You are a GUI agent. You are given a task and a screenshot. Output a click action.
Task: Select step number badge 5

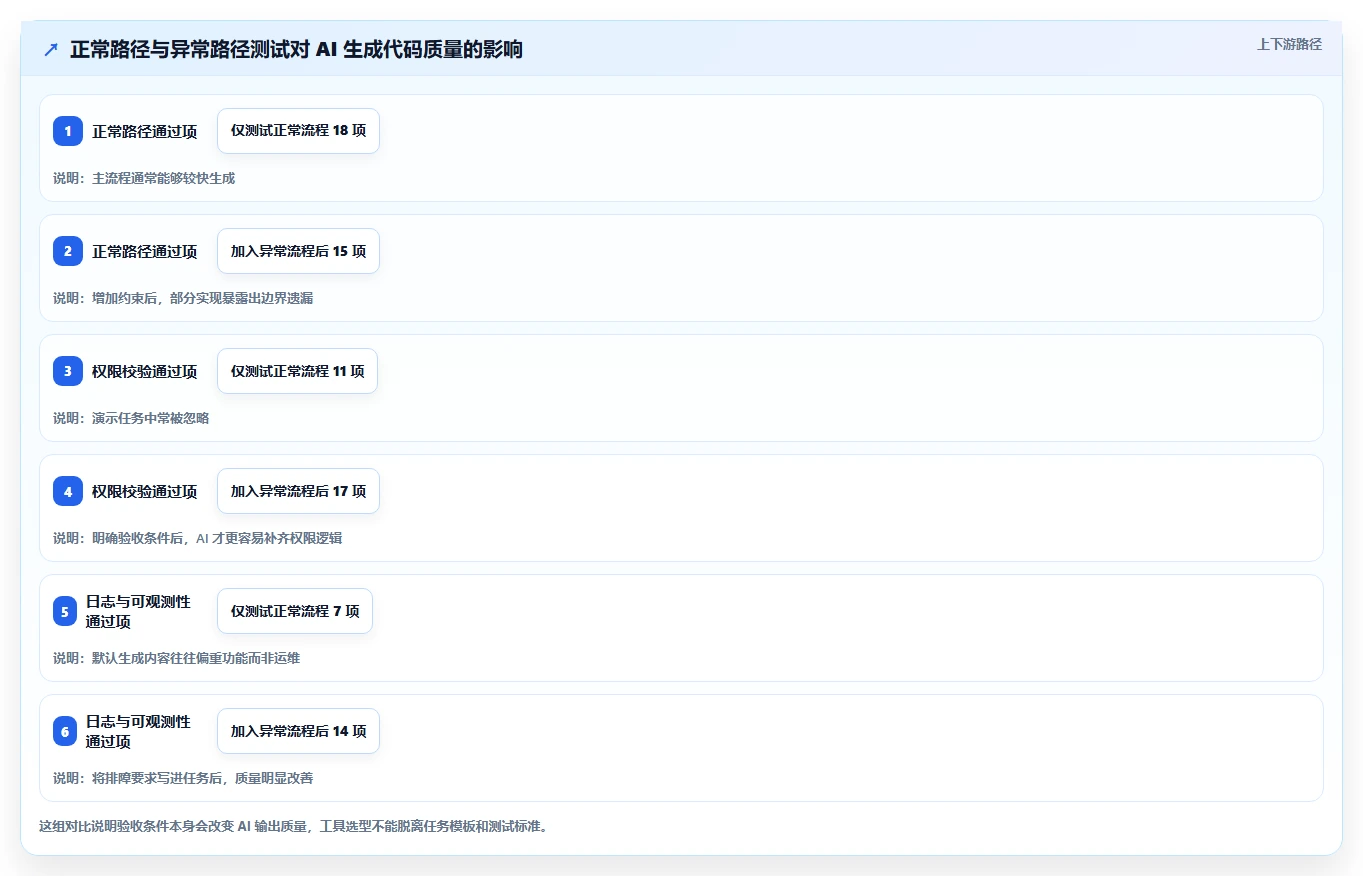(x=65, y=611)
